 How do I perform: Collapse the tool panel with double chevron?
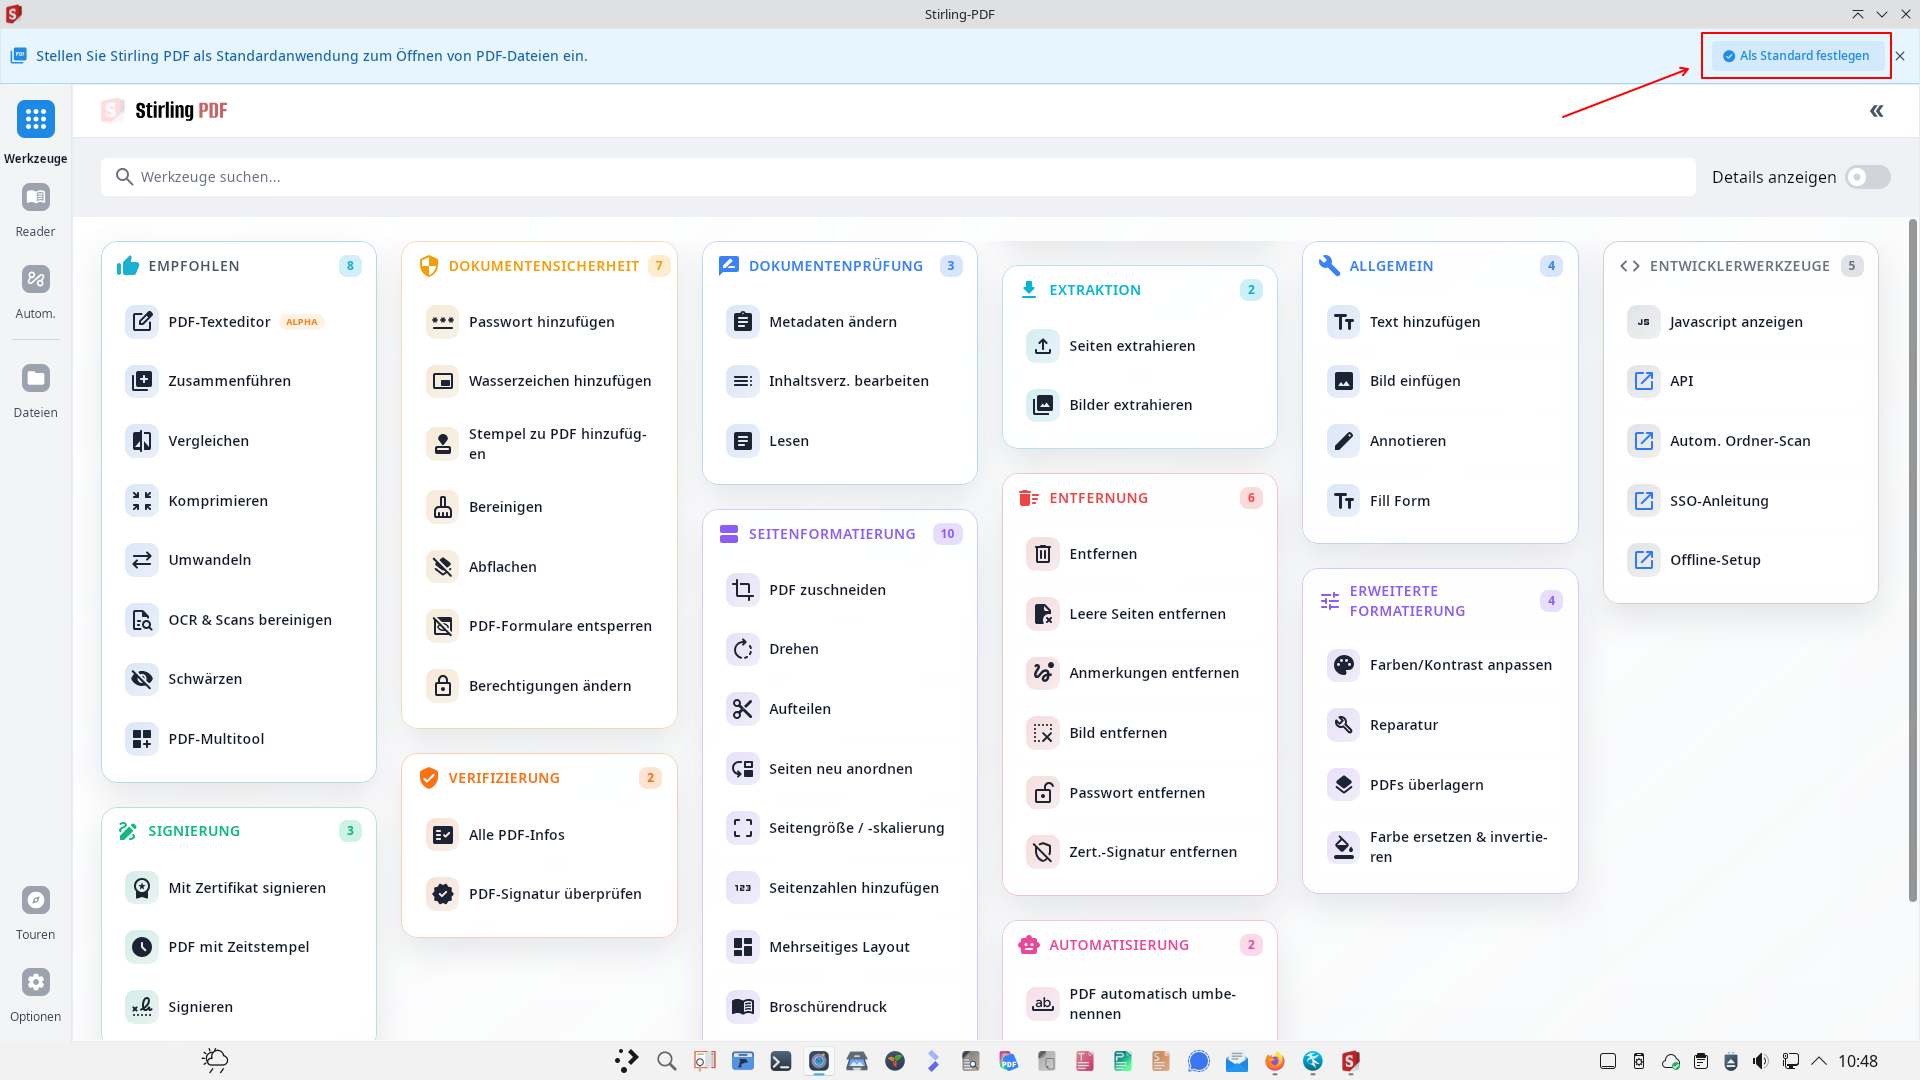coord(1876,111)
